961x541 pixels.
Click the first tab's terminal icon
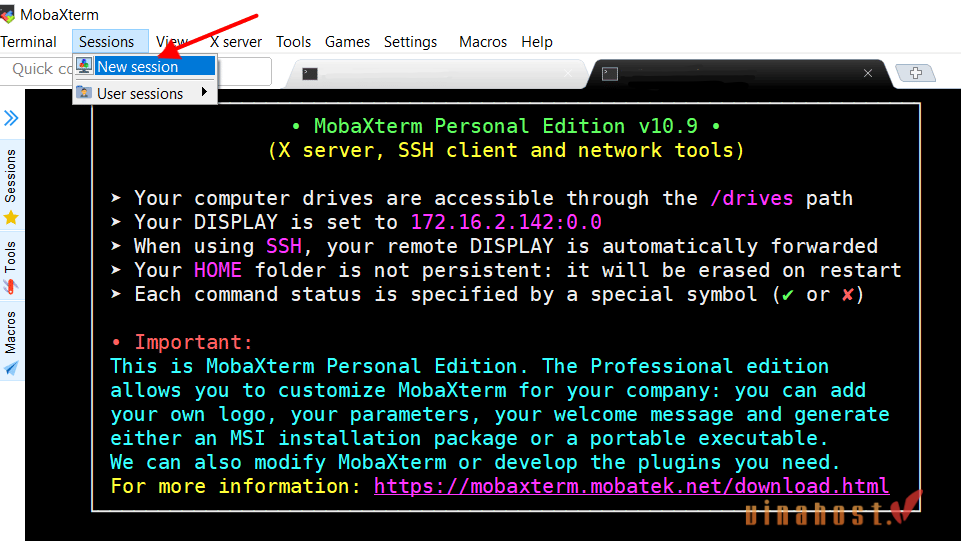coord(310,74)
